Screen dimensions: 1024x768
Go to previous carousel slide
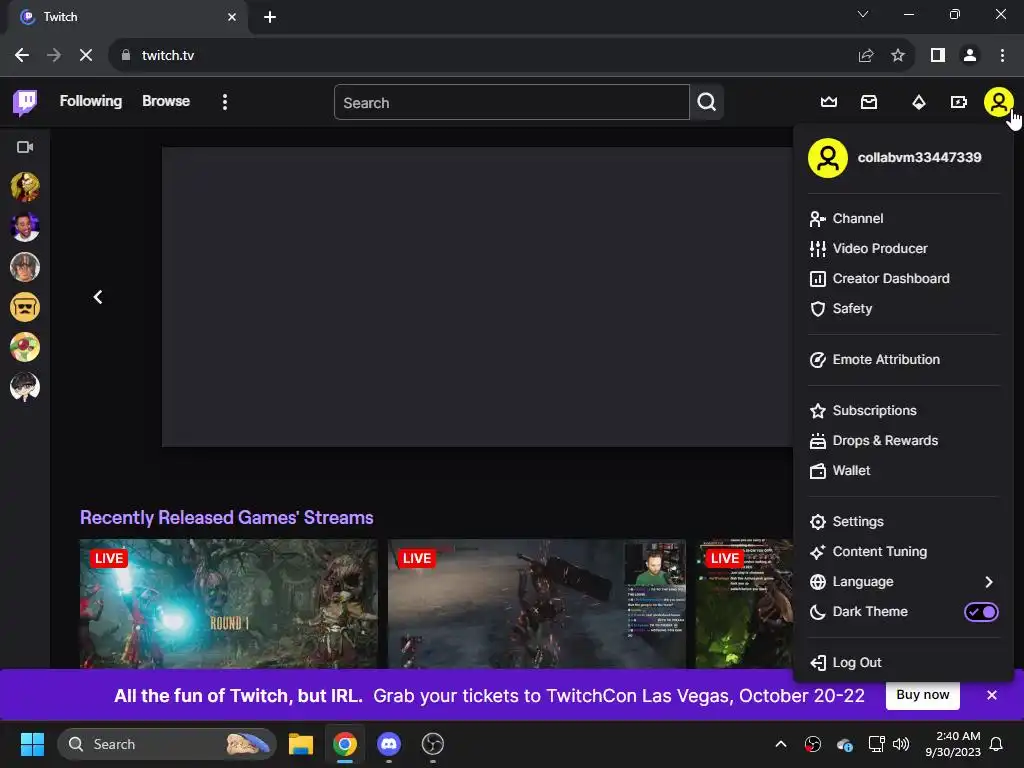(x=98, y=297)
